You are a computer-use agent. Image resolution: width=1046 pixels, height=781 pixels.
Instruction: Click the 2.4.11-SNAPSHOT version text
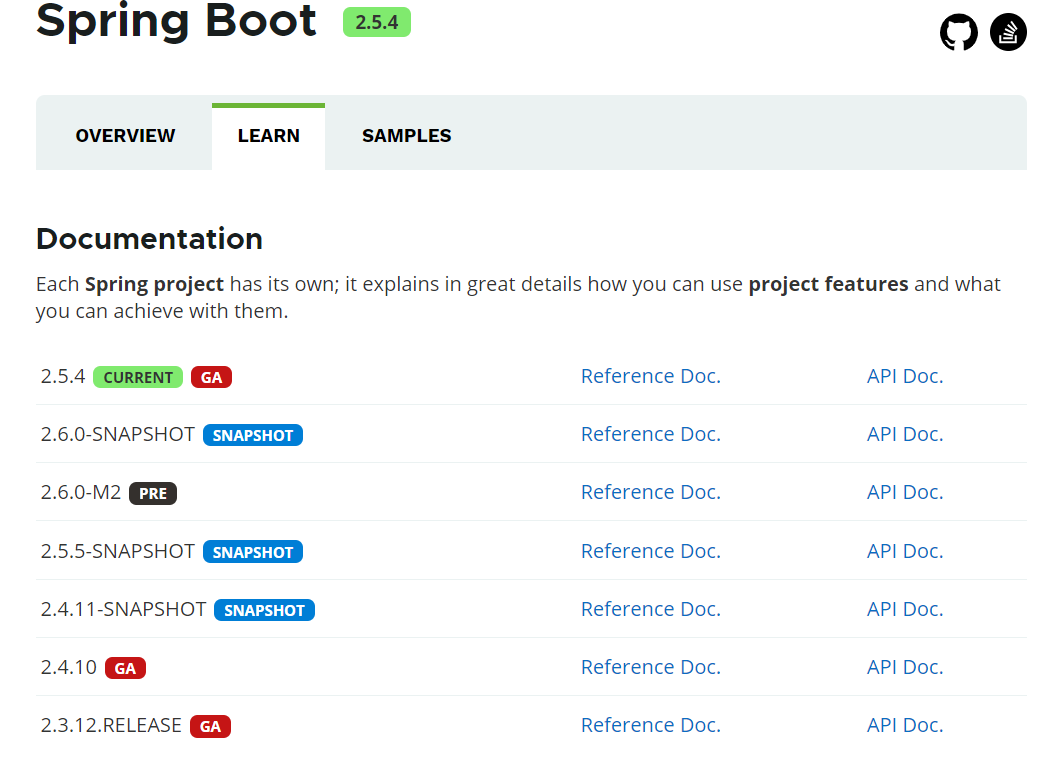[123, 609]
